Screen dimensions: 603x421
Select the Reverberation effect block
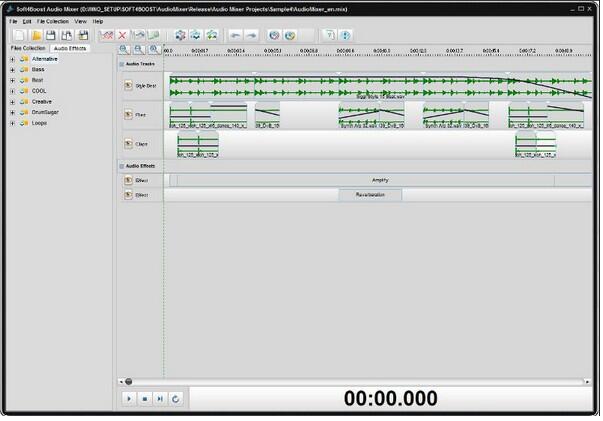(370, 195)
